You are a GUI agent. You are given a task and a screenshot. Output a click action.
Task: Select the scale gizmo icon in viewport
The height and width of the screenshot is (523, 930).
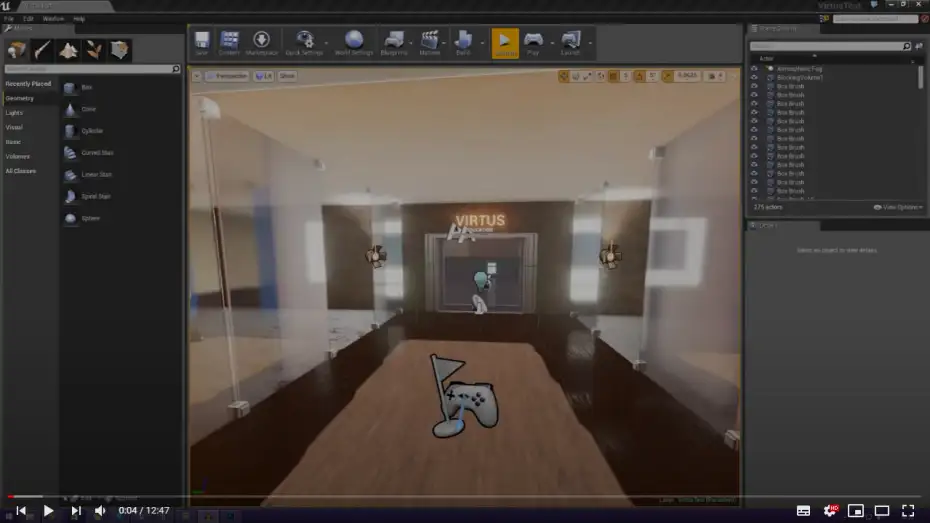point(587,76)
